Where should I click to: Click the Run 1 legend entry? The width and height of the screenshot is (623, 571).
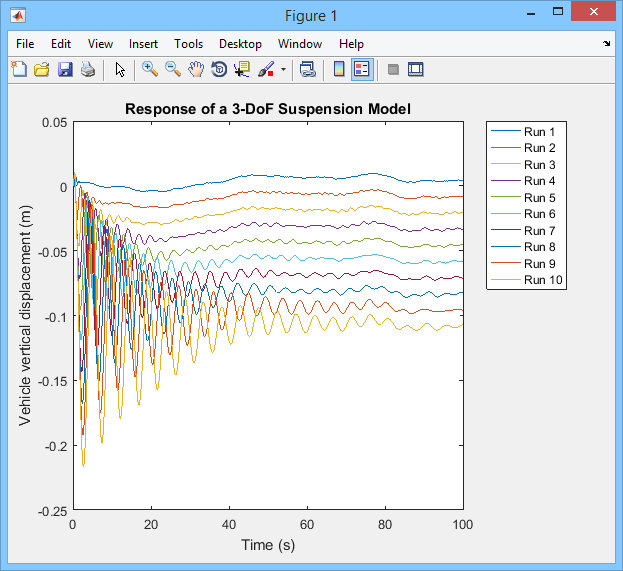[x=541, y=131]
